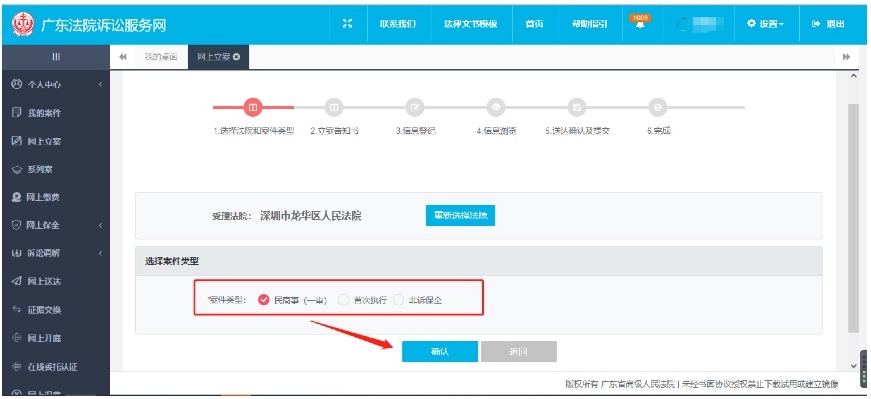Expand 诉讼调解 submenu chevron
871x399 pixels.
coord(101,253)
